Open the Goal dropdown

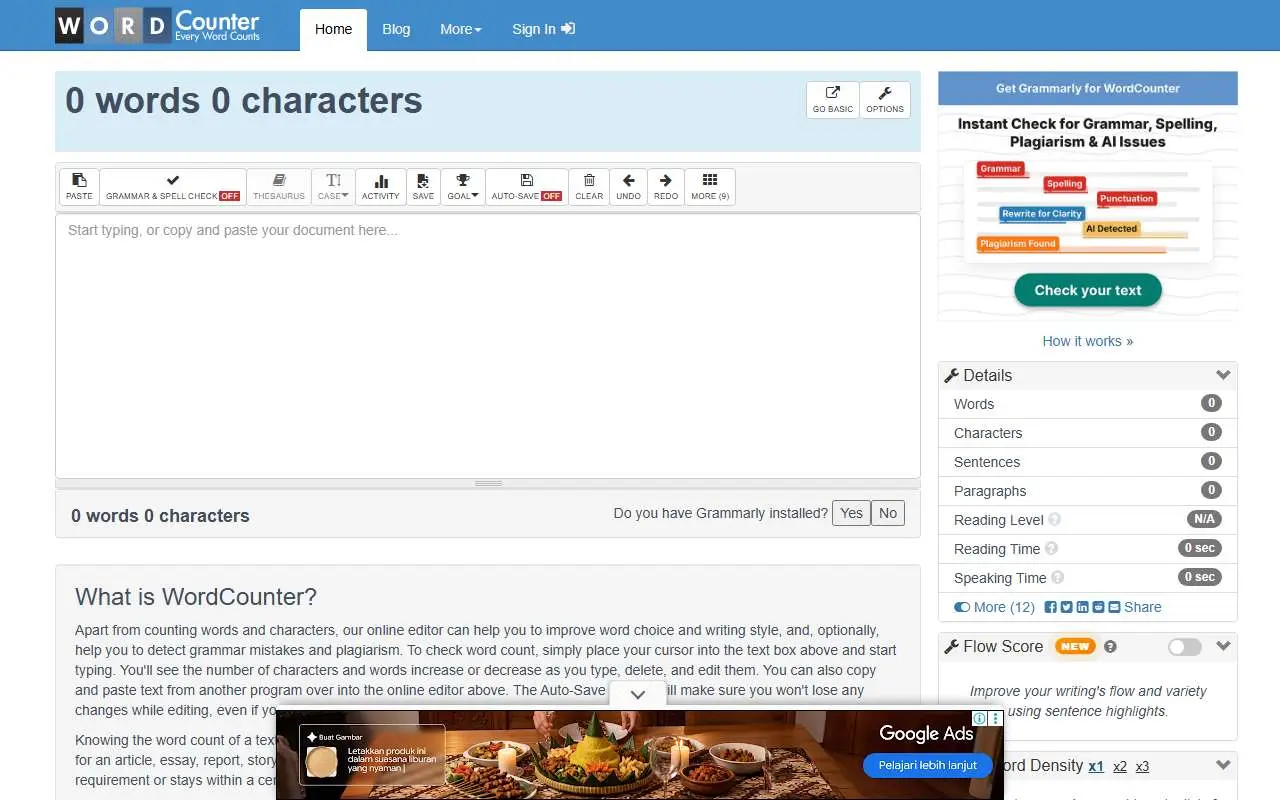click(462, 187)
